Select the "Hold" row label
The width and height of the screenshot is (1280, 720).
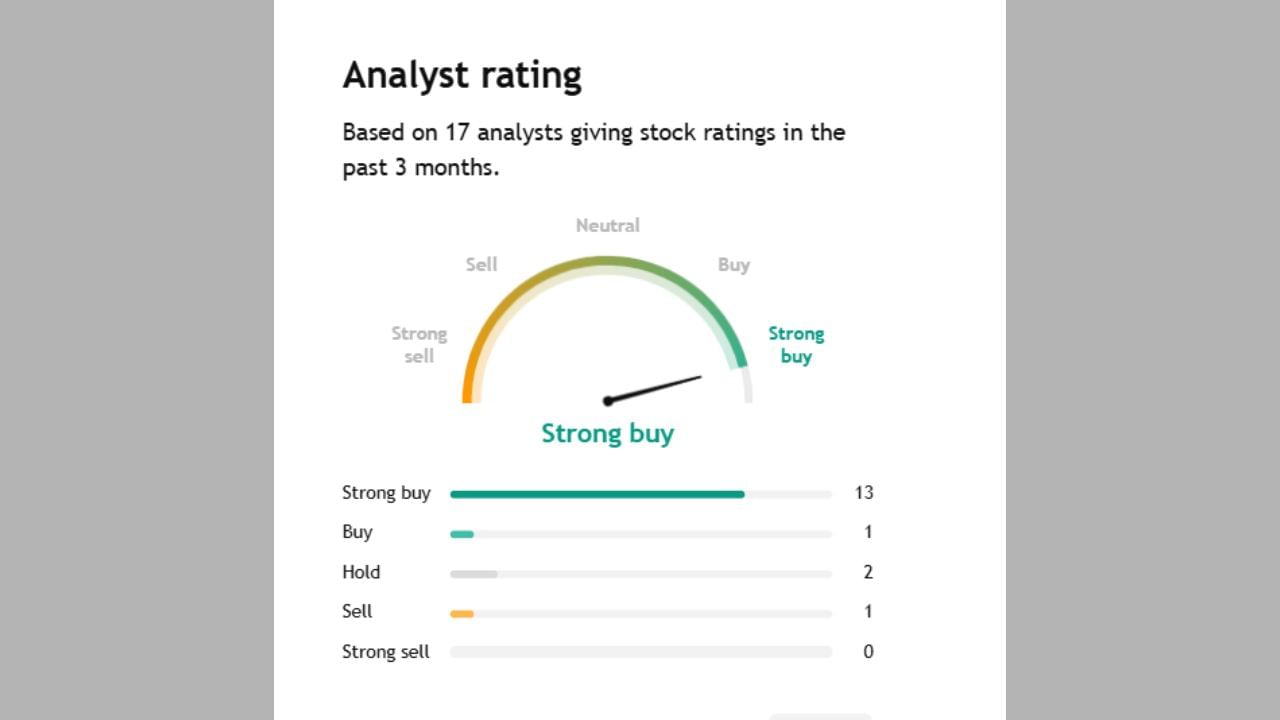tap(361, 572)
